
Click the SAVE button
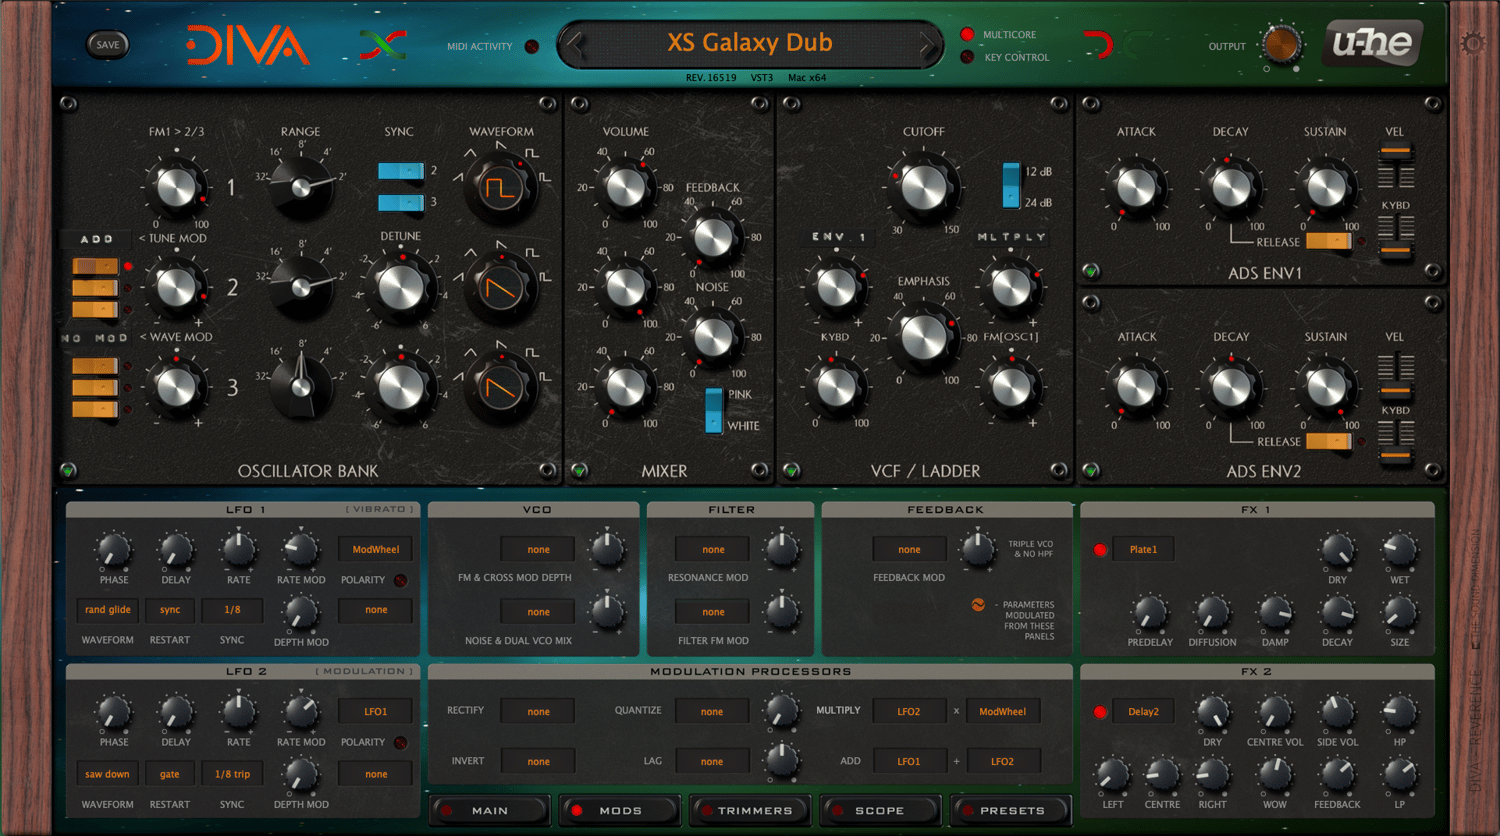(108, 44)
